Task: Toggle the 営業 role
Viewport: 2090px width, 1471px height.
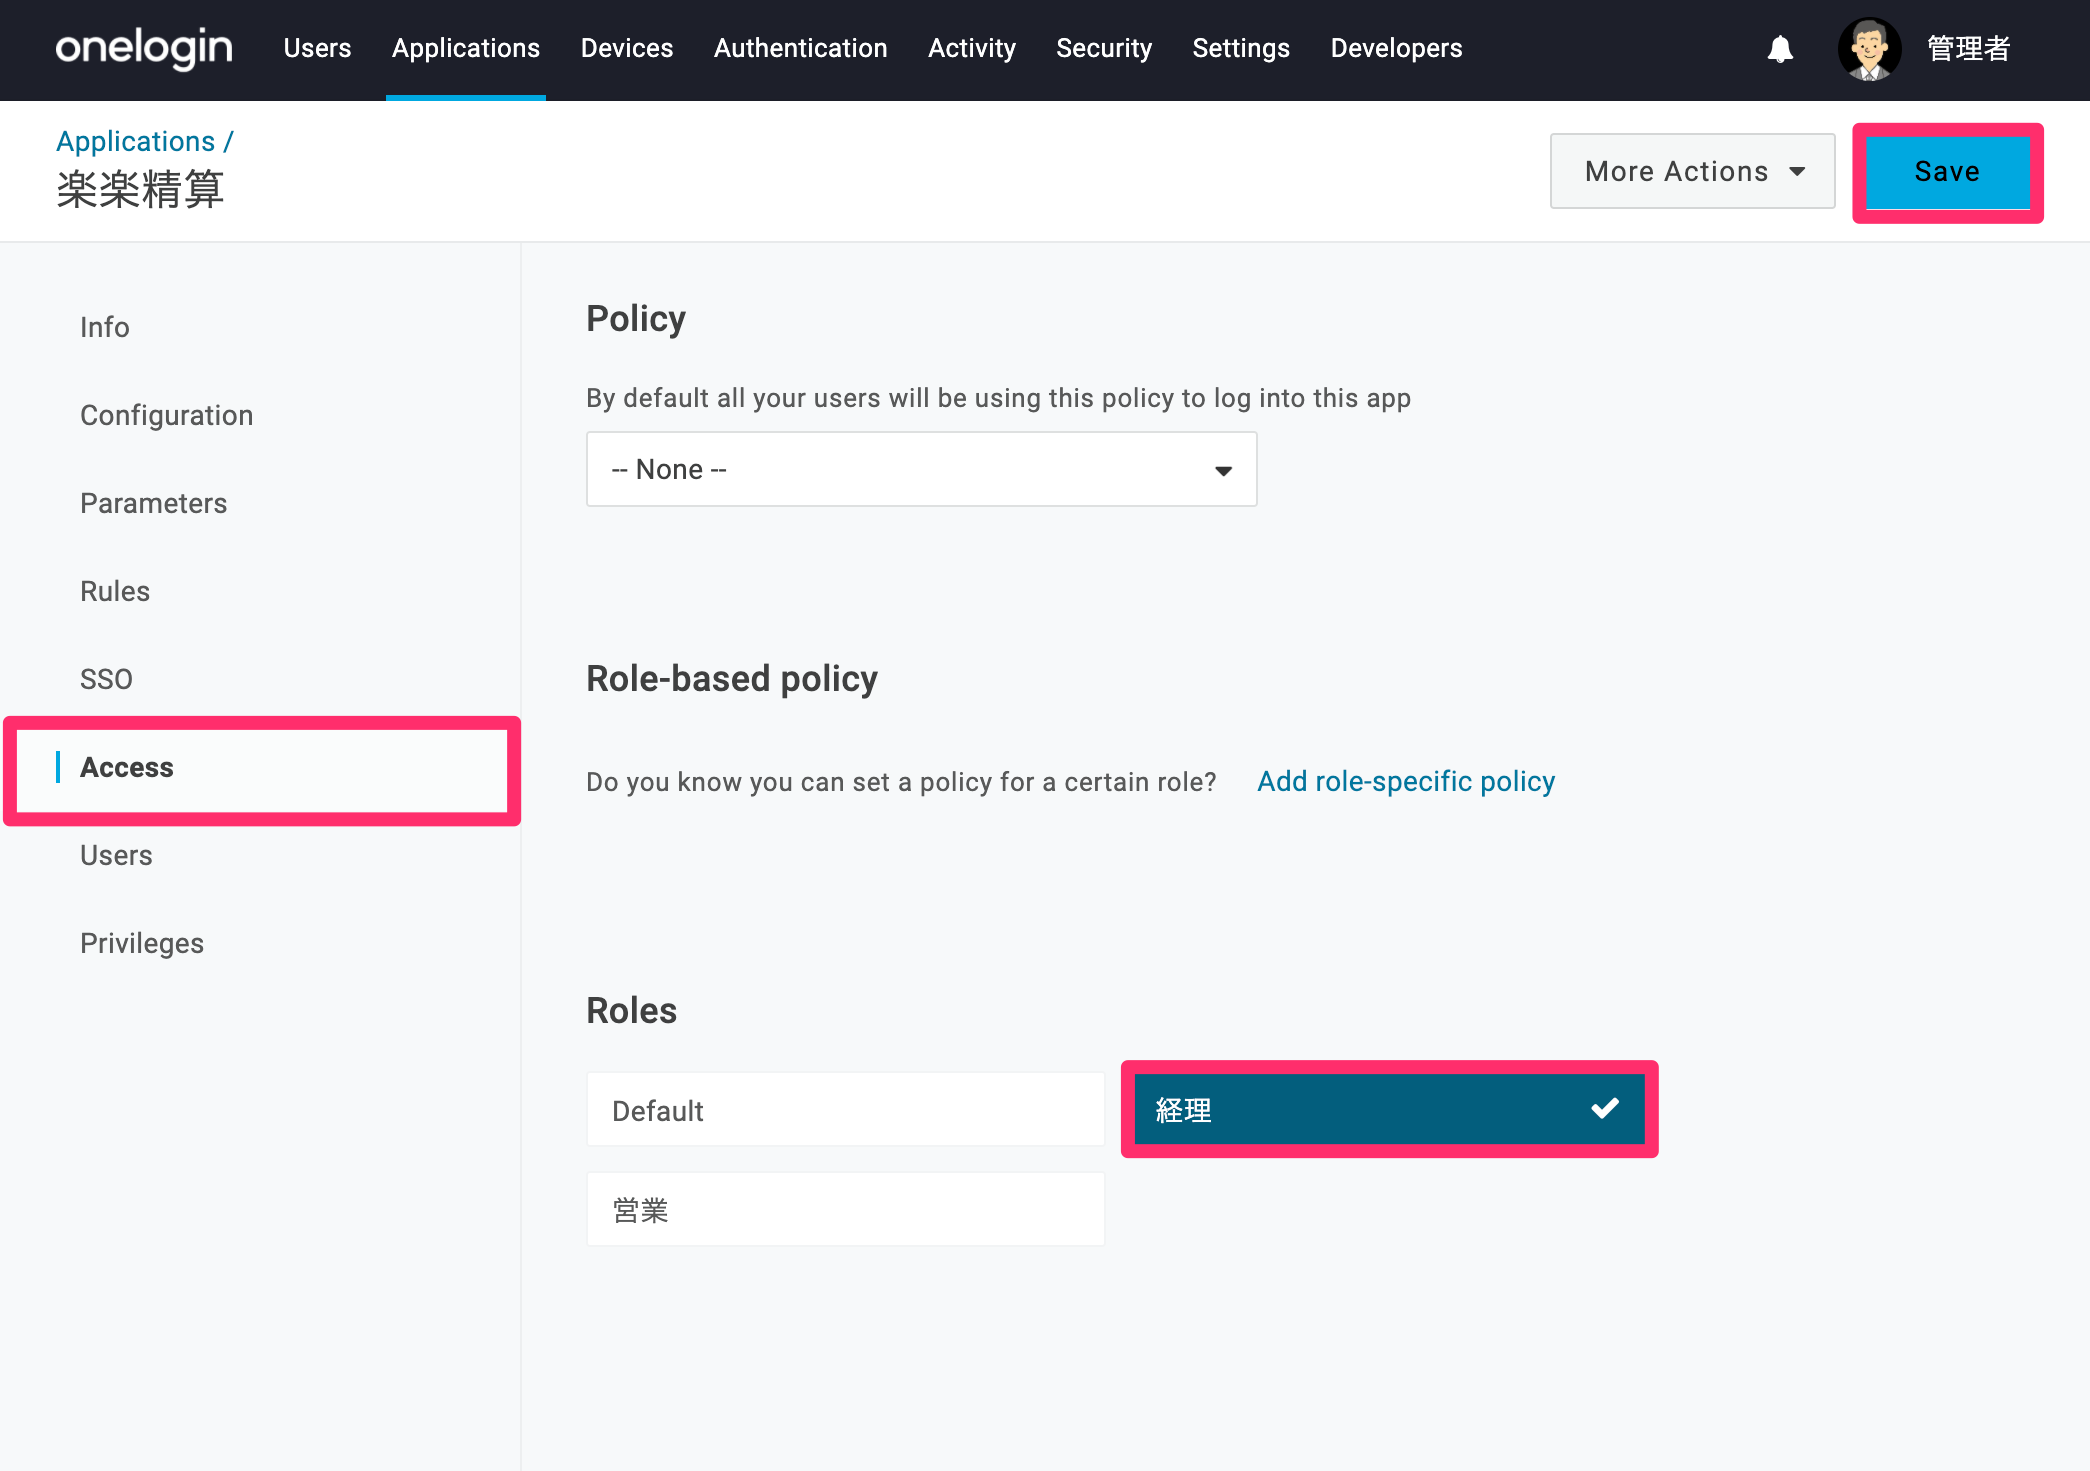Action: coord(846,1210)
